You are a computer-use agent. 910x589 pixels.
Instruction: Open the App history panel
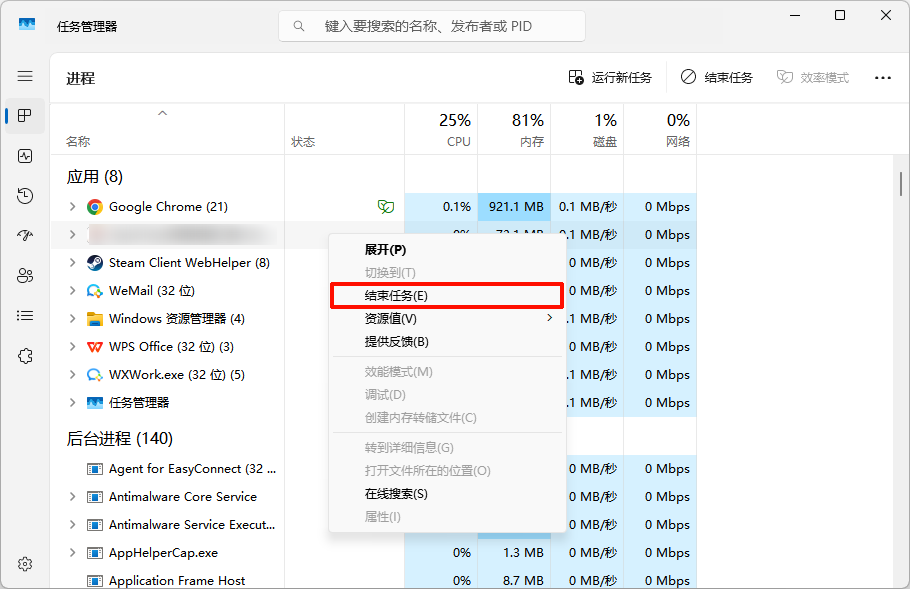click(25, 196)
